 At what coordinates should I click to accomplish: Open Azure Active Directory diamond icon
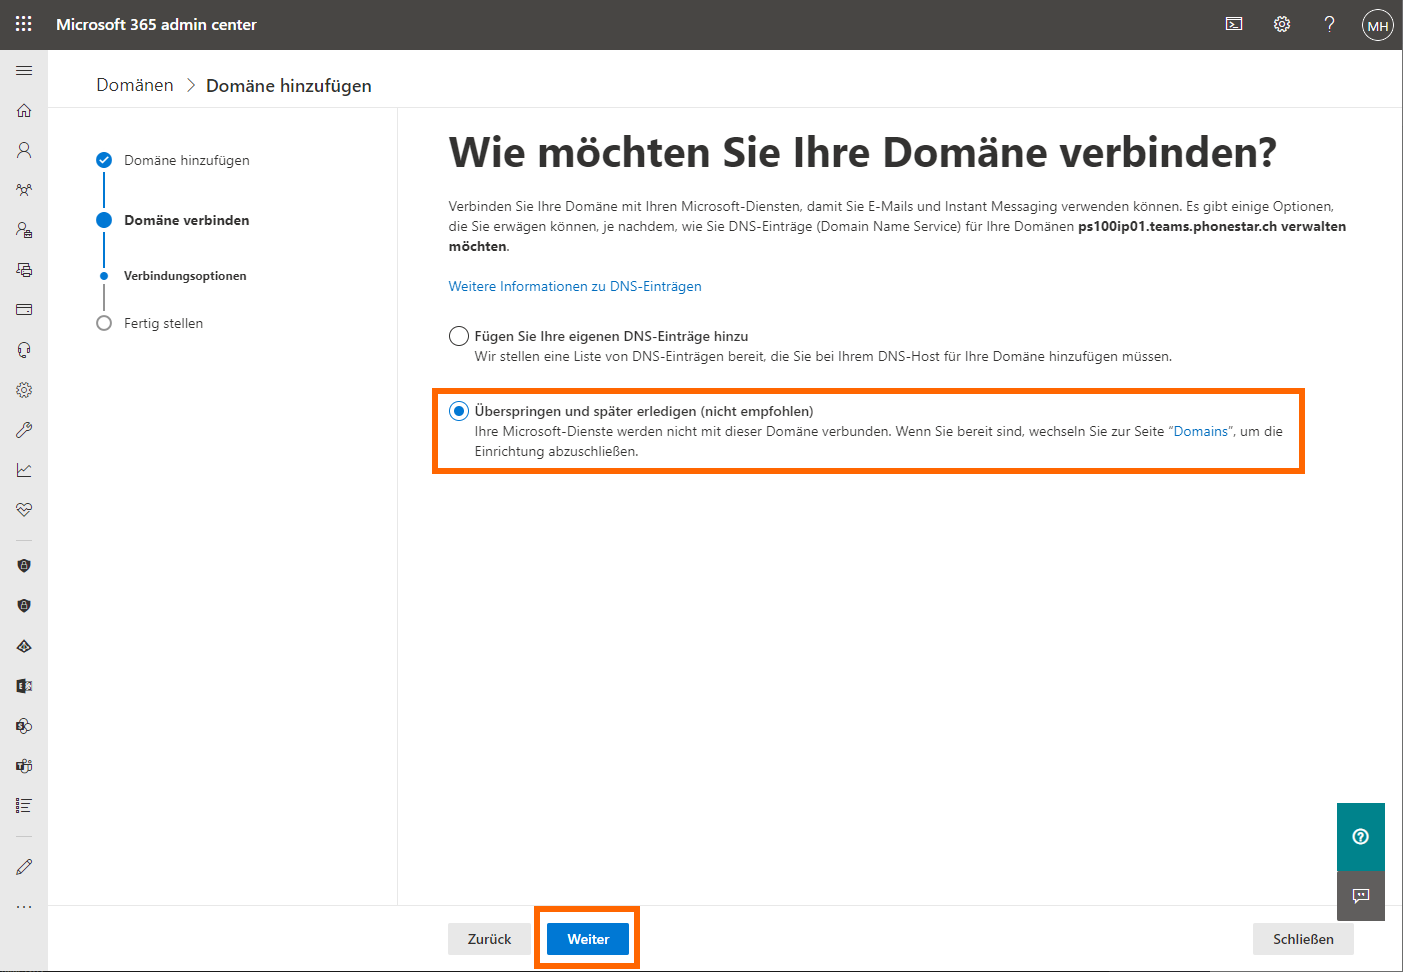[24, 646]
